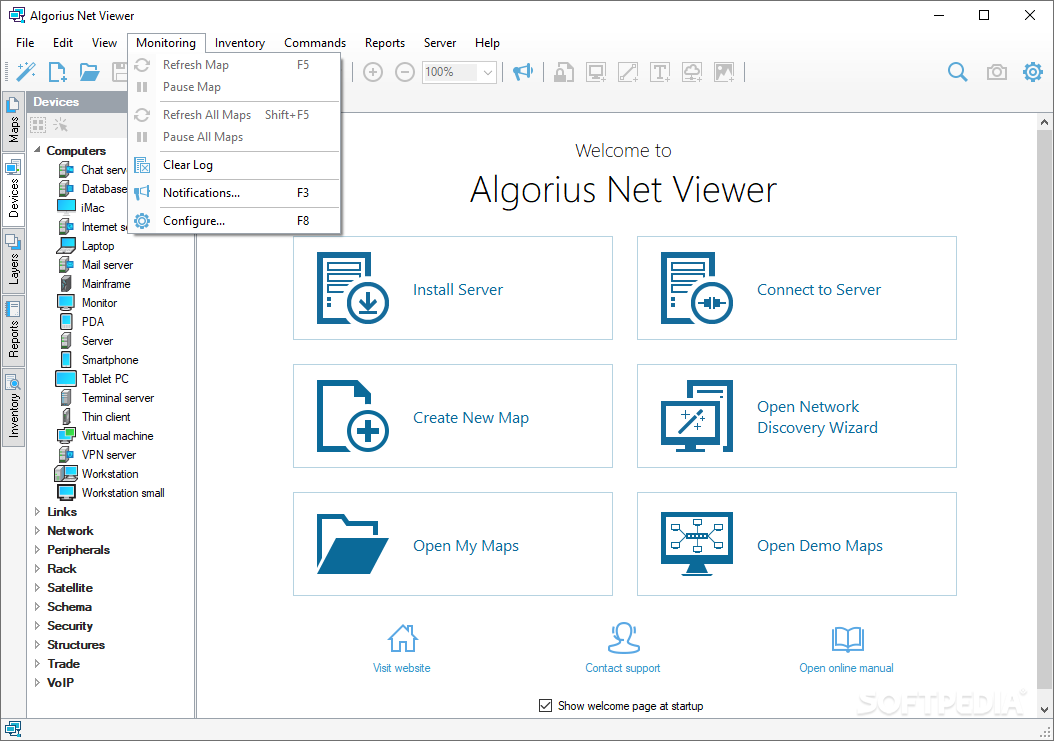
Task: Choose Clear Log from Monitoring menu
Action: click(235, 165)
